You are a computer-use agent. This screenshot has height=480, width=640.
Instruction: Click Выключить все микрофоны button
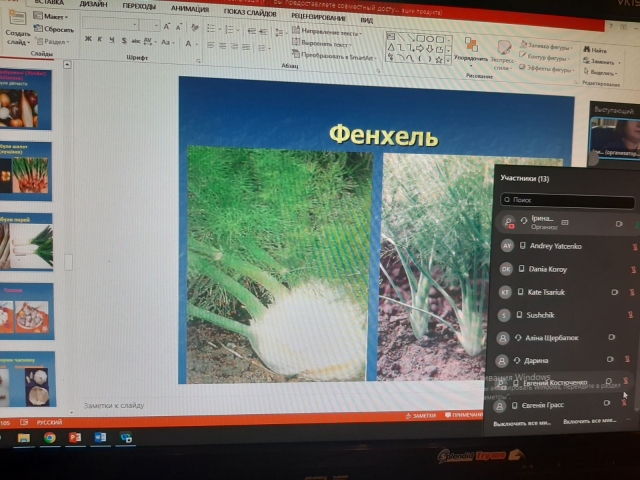(x=522, y=422)
